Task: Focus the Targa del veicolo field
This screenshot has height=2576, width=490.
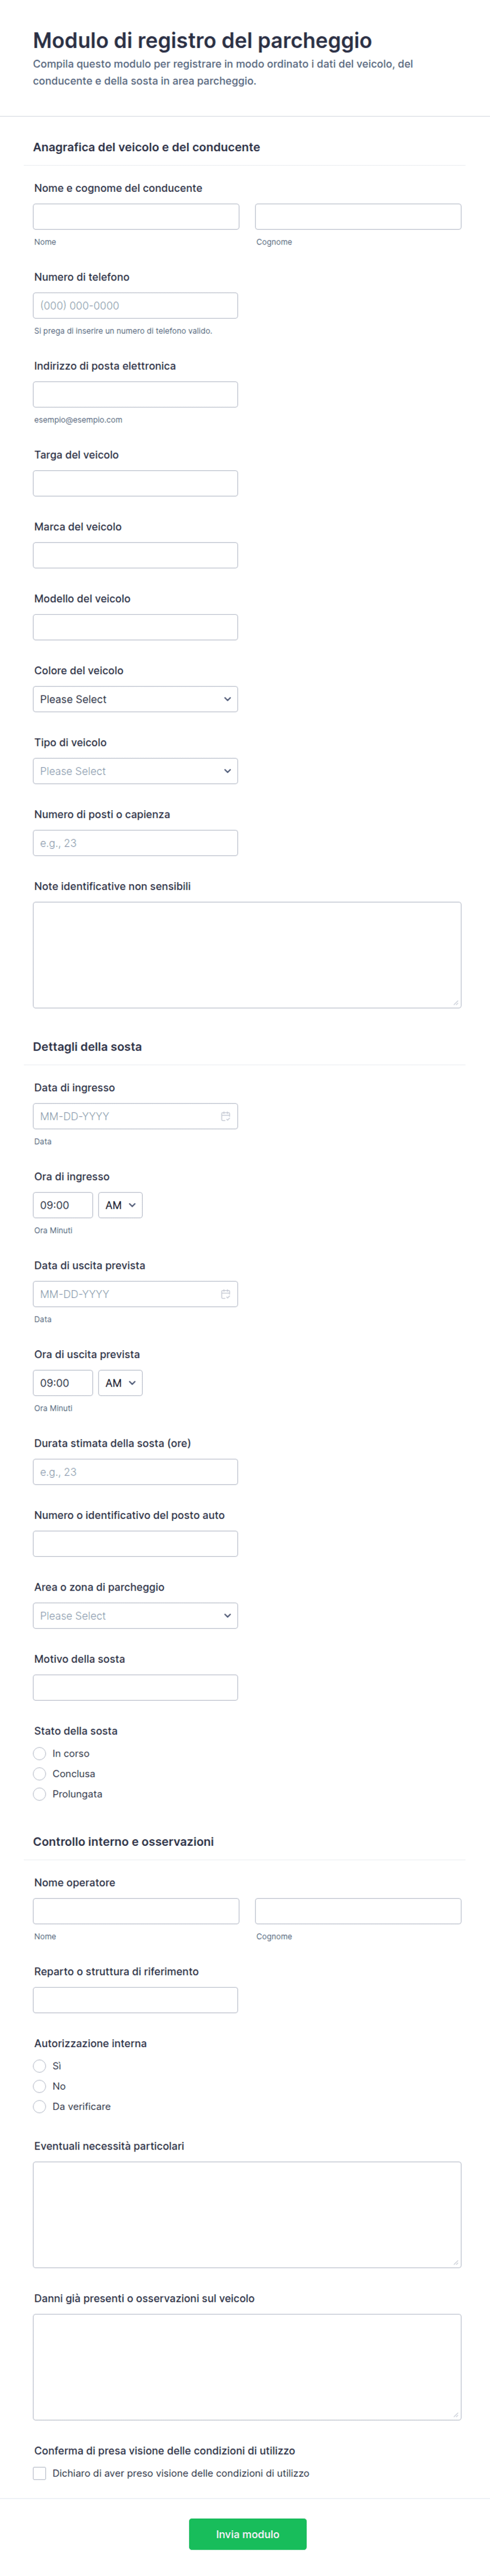Action: click(135, 483)
